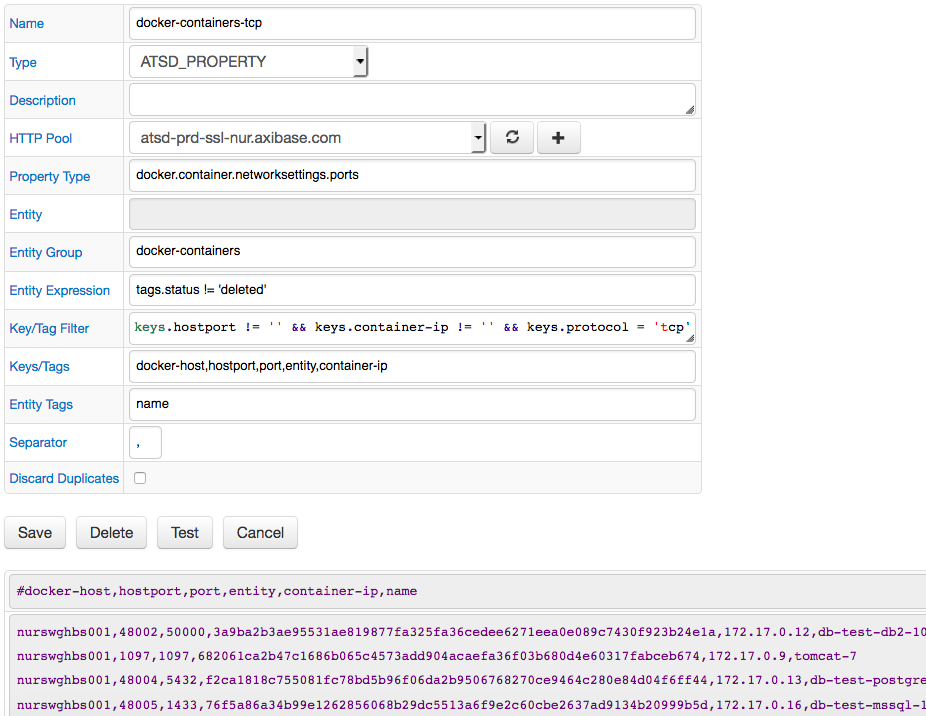Click the Keys/Tags input field
The width and height of the screenshot is (926, 716).
click(x=412, y=366)
